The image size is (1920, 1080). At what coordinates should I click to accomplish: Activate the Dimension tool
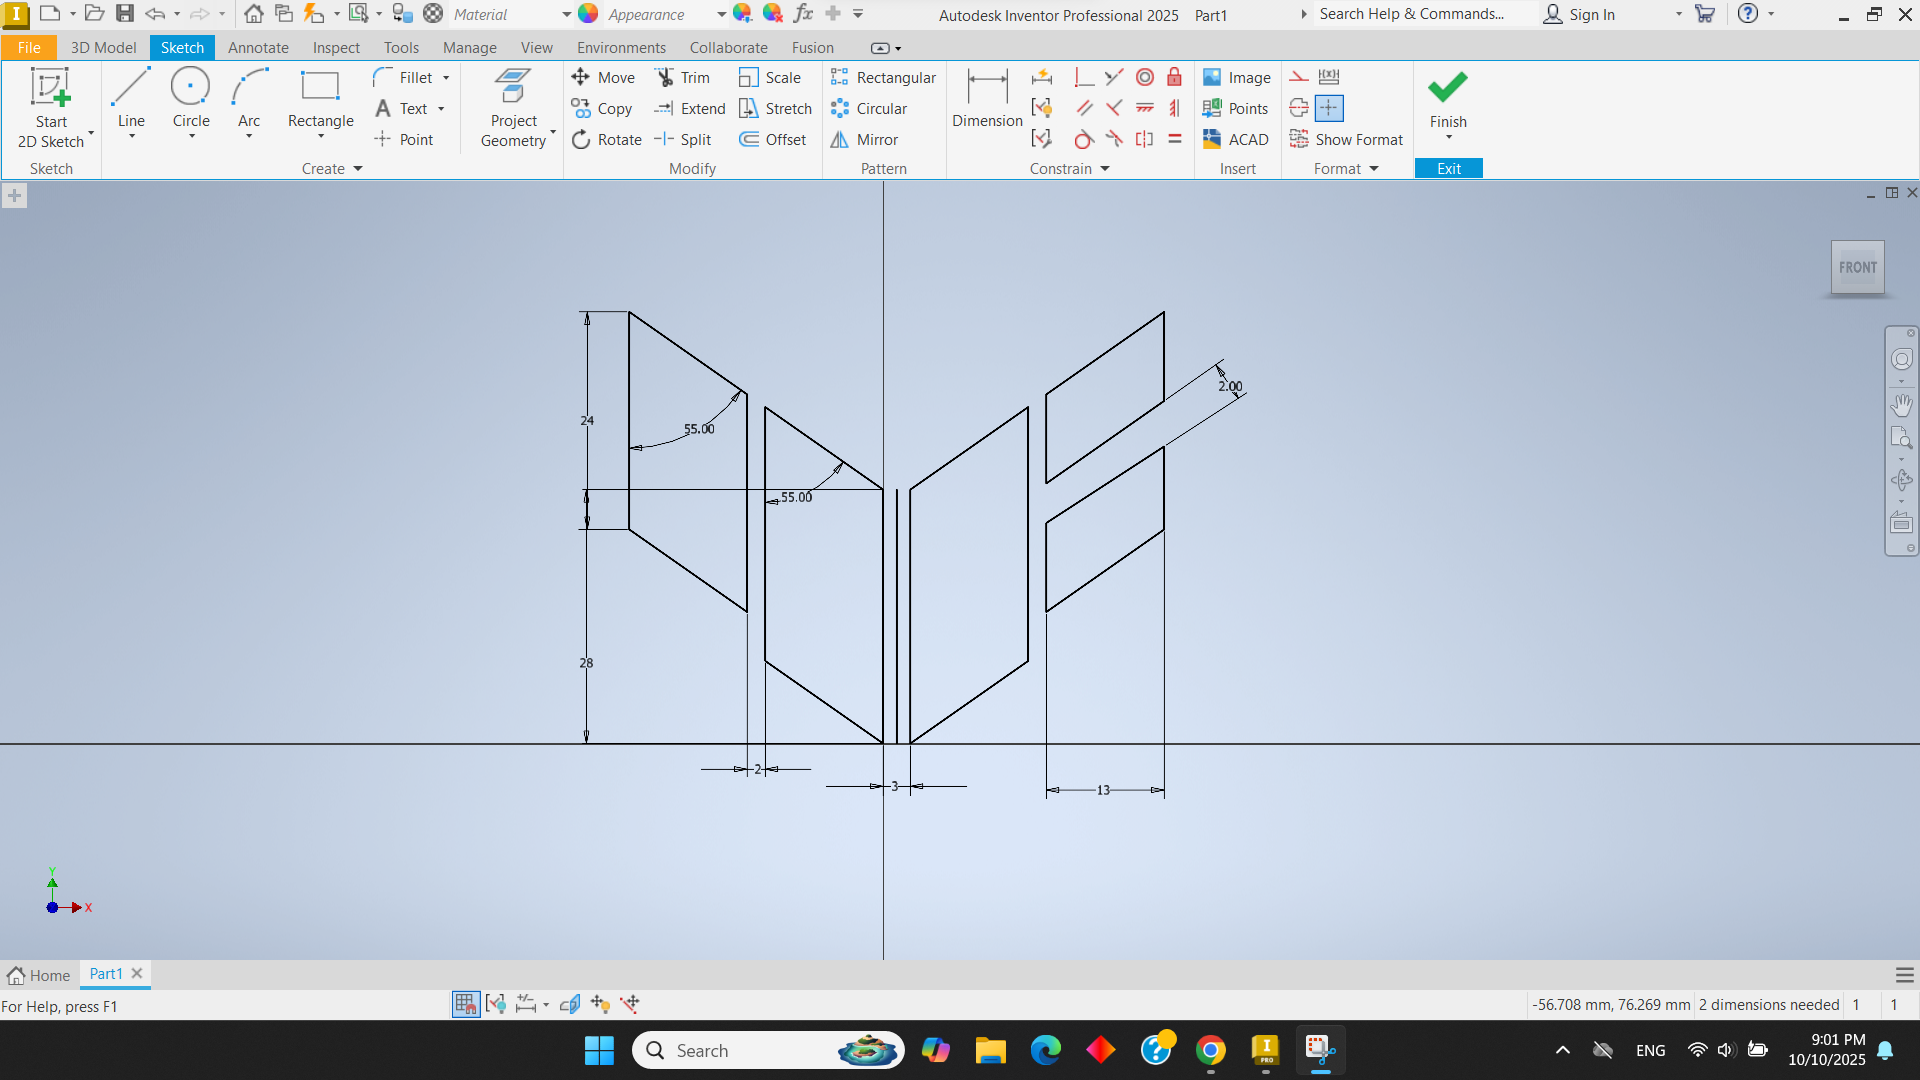987,98
